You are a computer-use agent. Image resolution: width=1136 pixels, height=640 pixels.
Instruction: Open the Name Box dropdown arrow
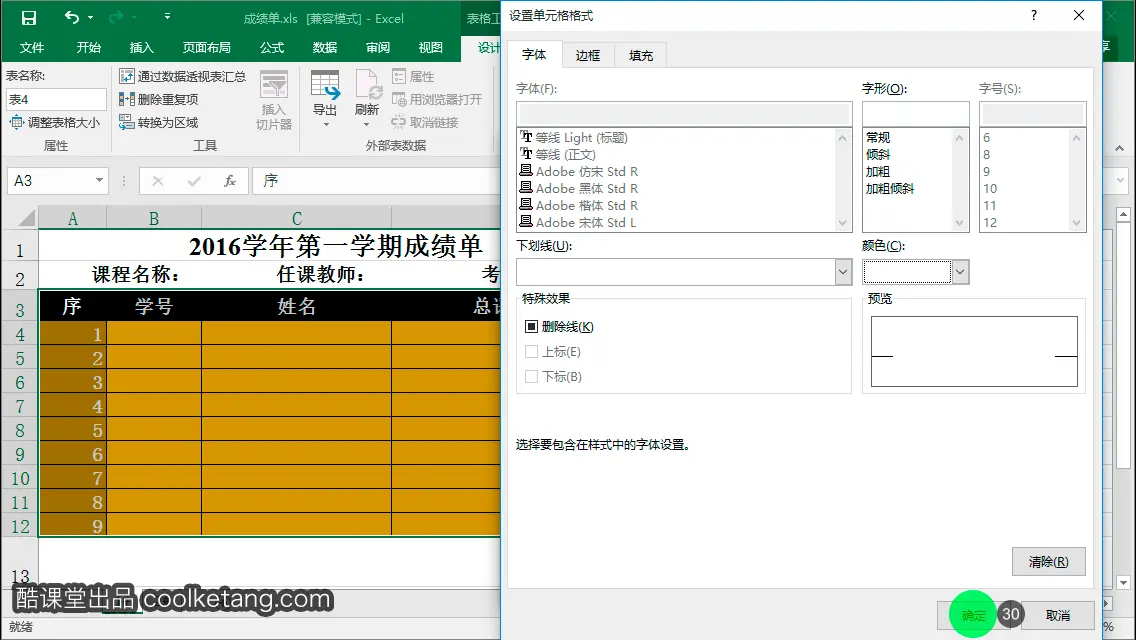pyautogui.click(x=99, y=180)
